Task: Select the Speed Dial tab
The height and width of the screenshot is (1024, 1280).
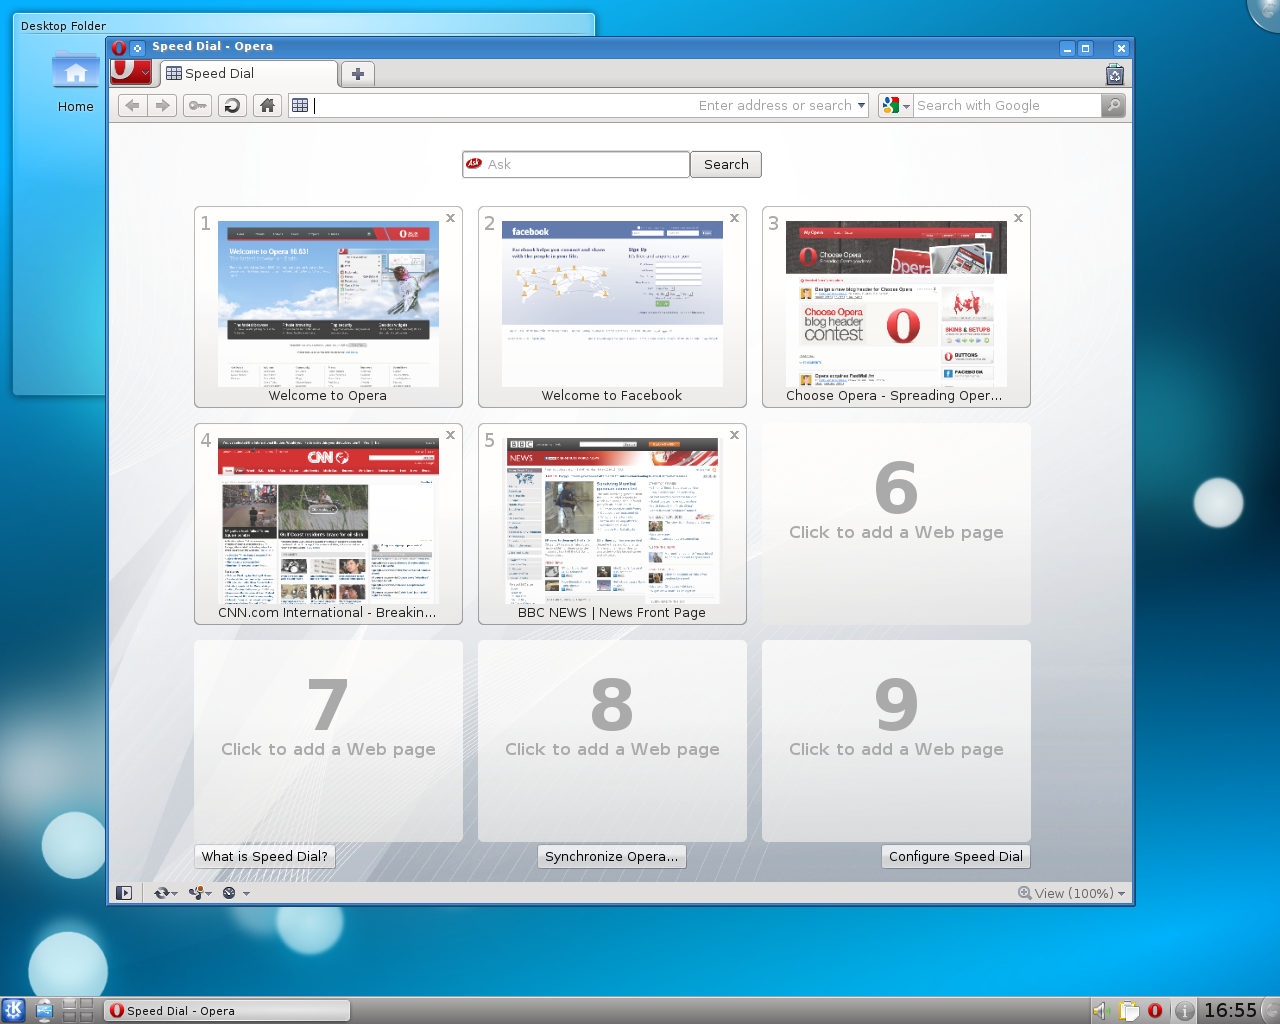Action: (248, 73)
